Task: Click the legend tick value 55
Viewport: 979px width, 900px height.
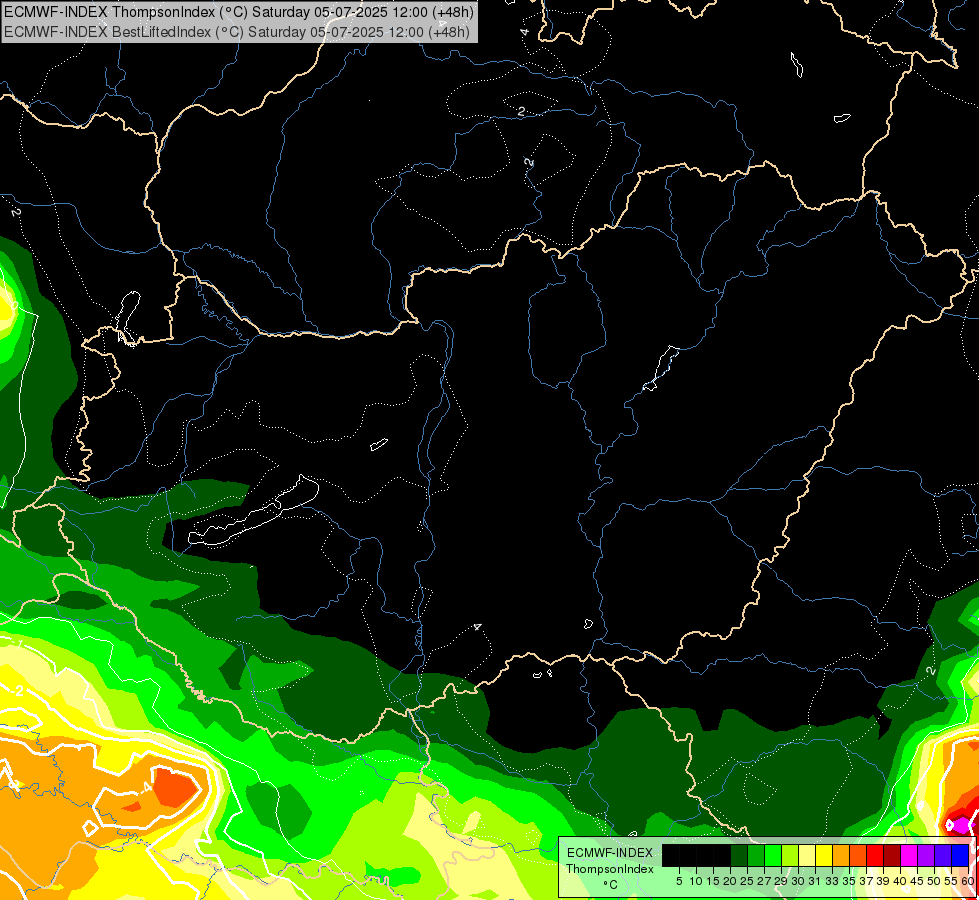Action: [x=950, y=881]
